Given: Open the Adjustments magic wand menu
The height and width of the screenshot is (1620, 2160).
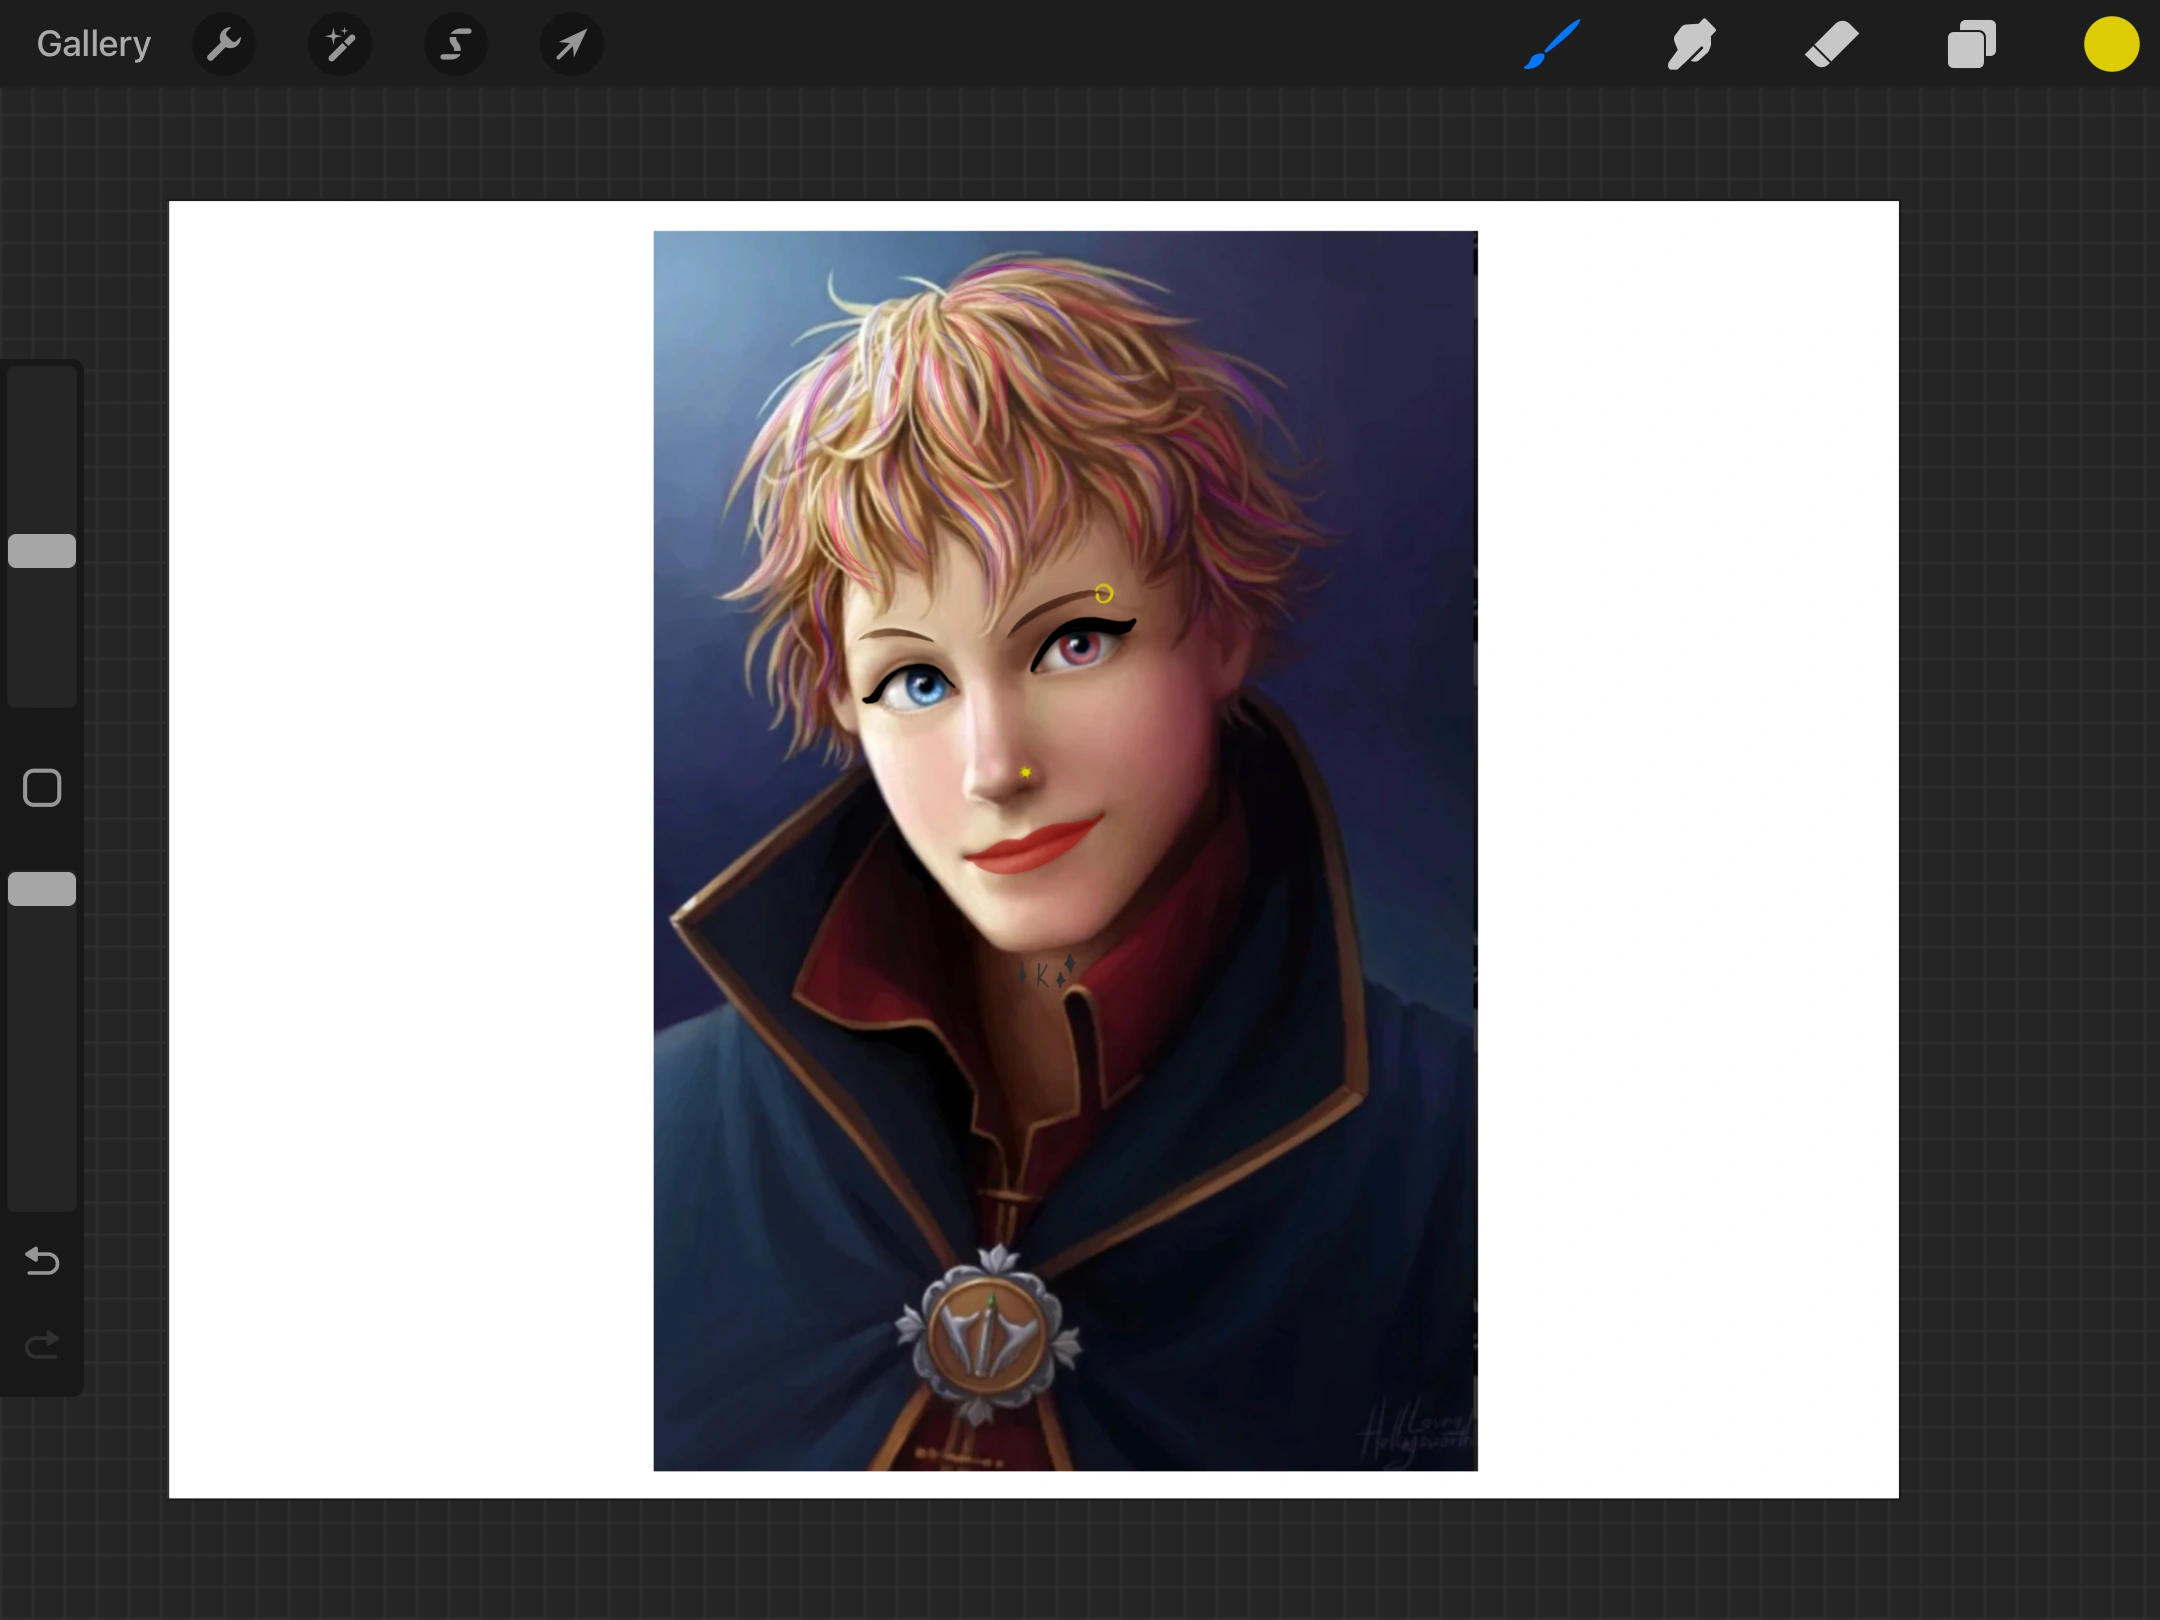Looking at the screenshot, I should click(x=340, y=44).
